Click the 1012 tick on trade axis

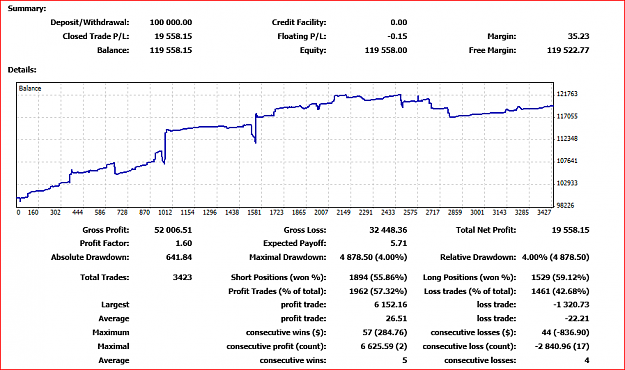click(165, 213)
